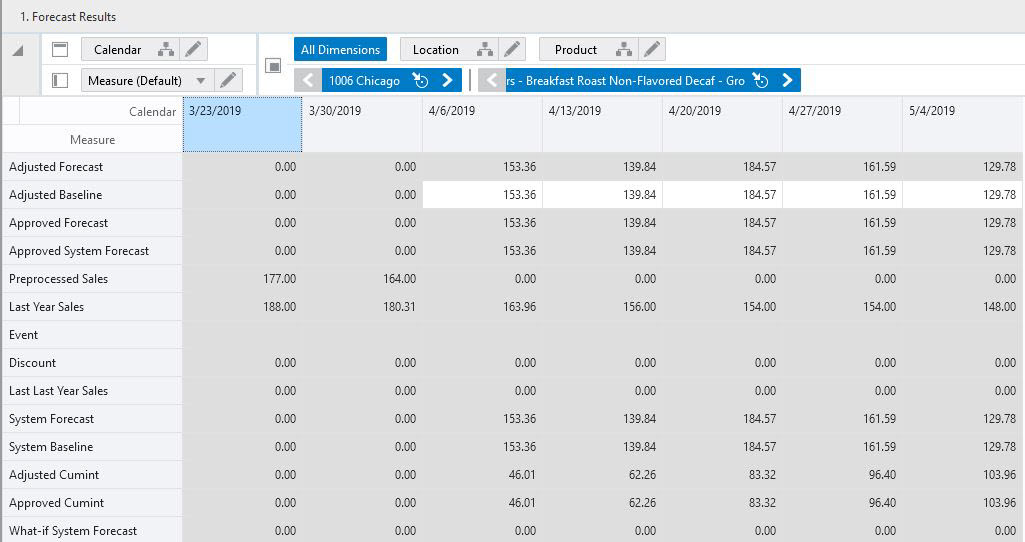
Task: Select the 3/30/2019 column header
Action: pyautogui.click(x=362, y=124)
